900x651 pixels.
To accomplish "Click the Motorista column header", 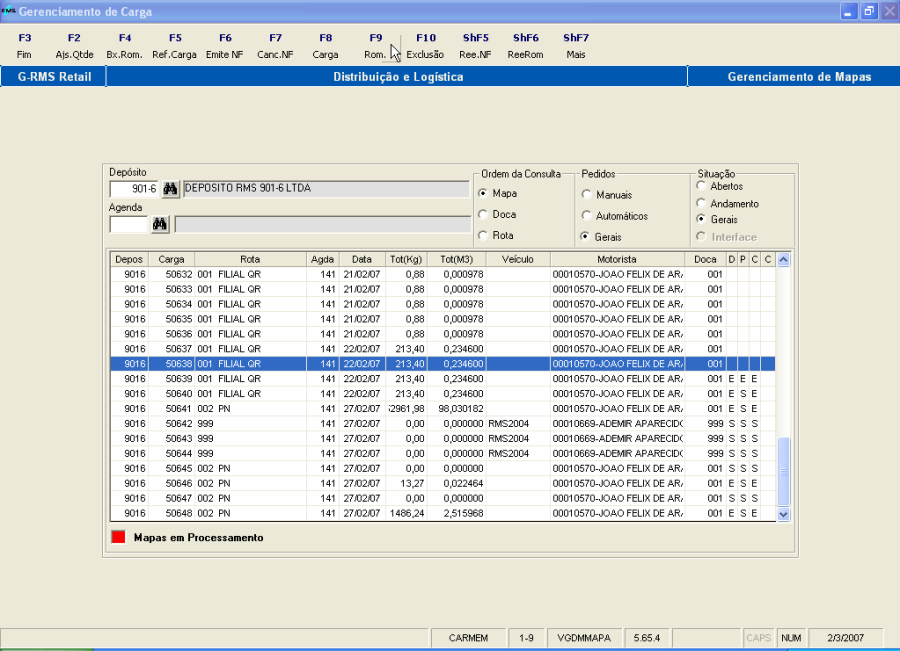I will [x=617, y=259].
